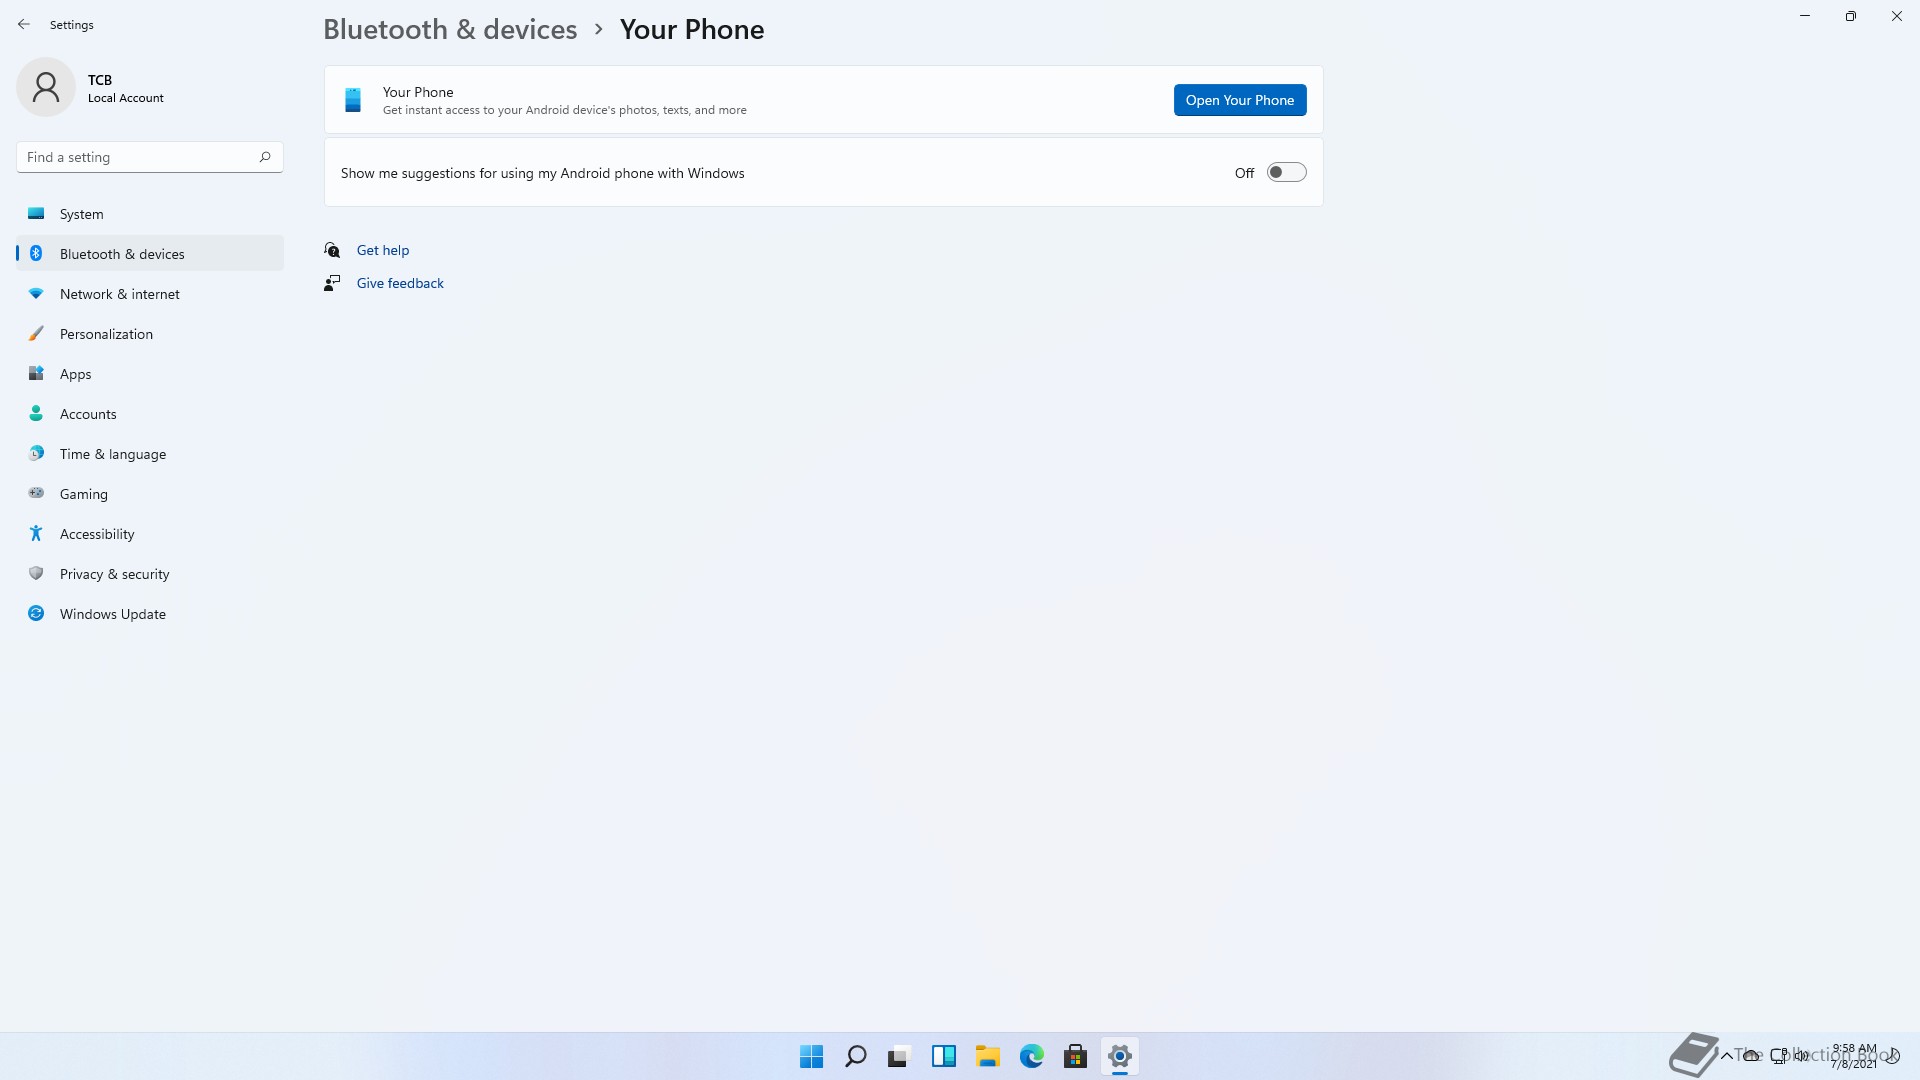Screen dimensions: 1920x1080
Task: Click the Settings gear on the taskbar
Action: (x=1119, y=1056)
